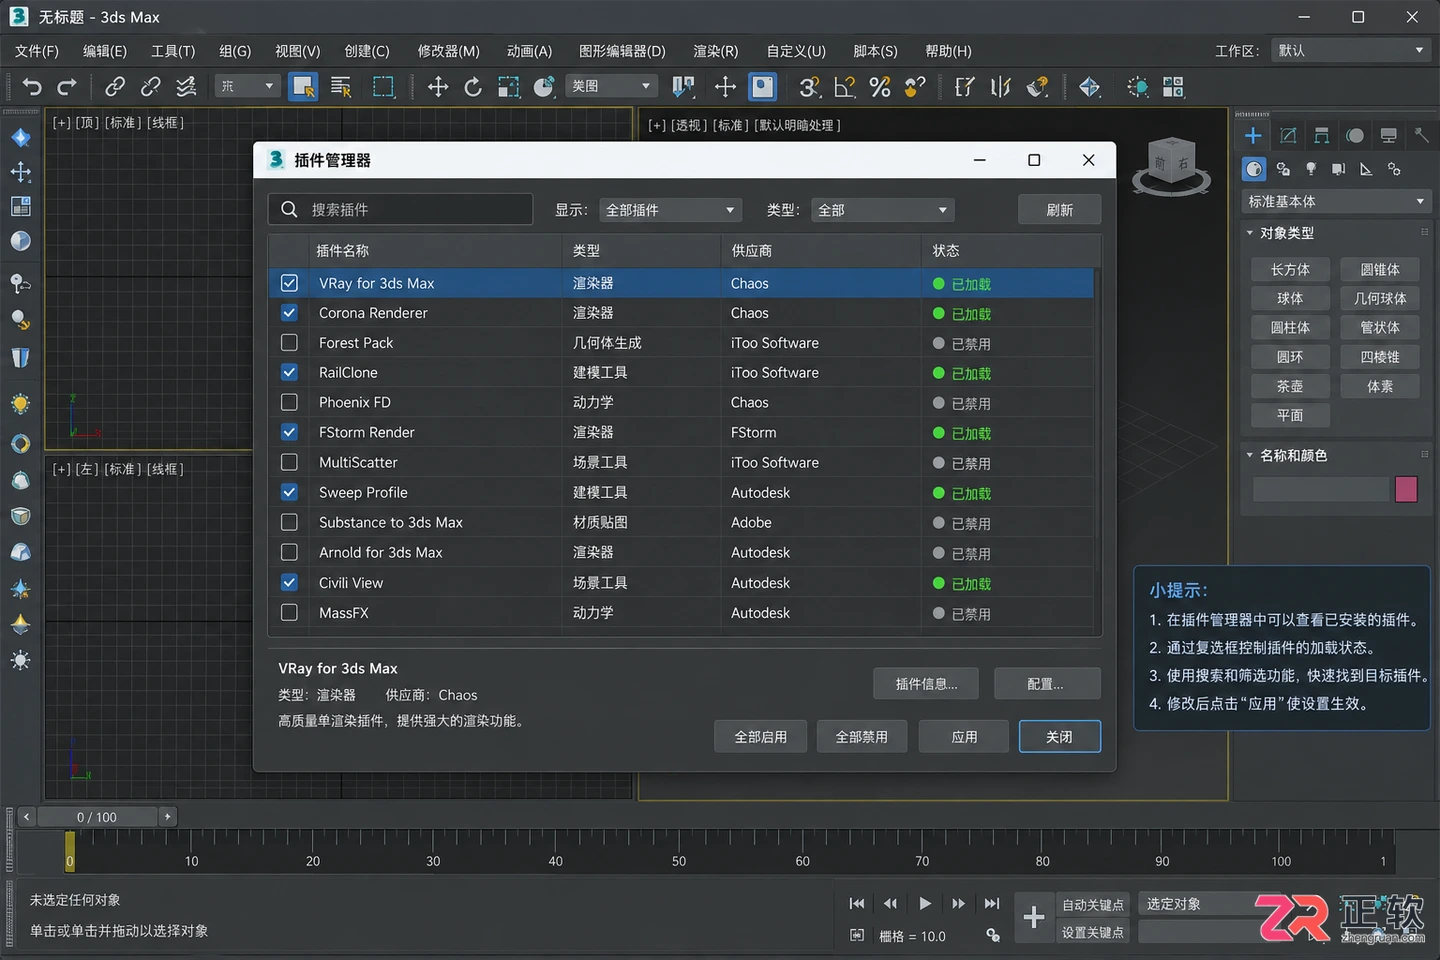Screen dimensions: 1440x960
Task: Toggle the 3D Snaps icon
Action: coord(809,87)
